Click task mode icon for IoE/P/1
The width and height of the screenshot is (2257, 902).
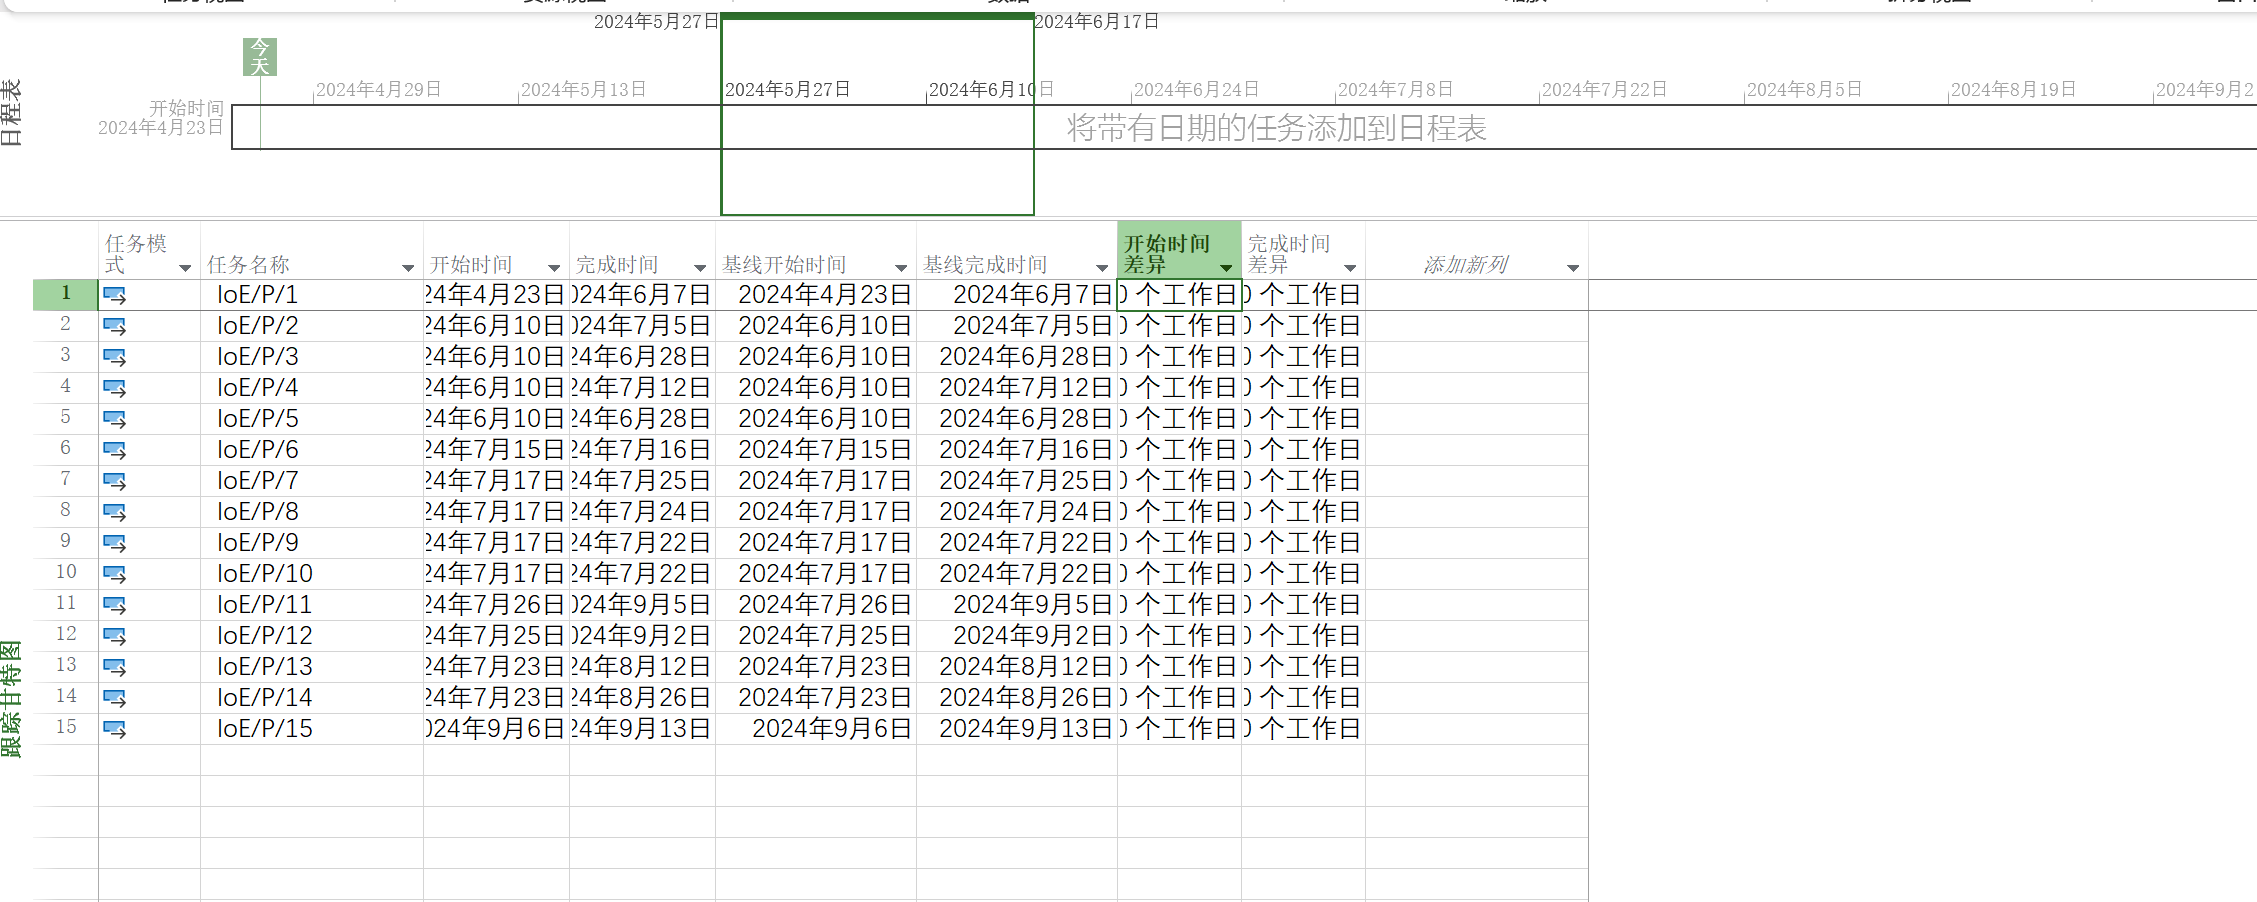[x=115, y=296]
